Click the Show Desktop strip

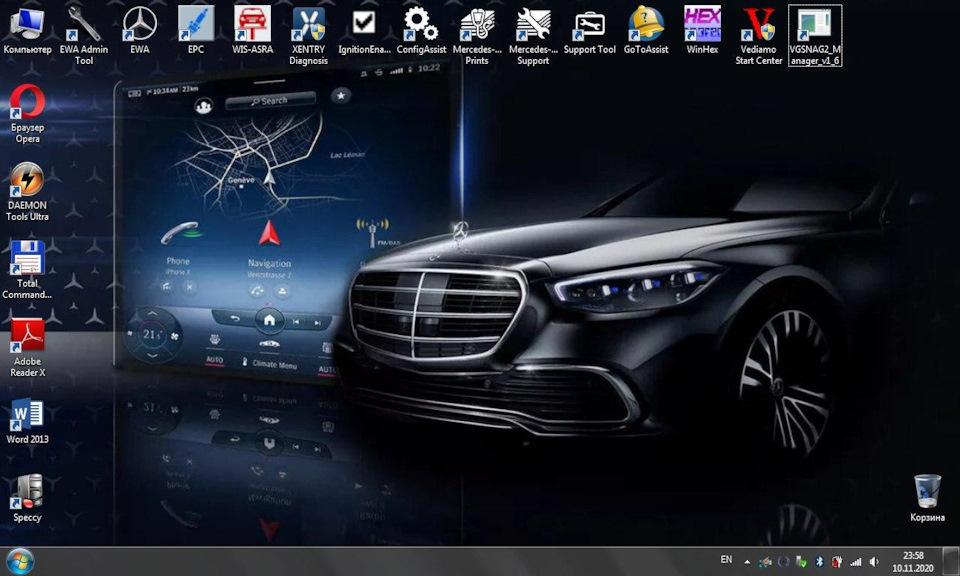(951, 561)
